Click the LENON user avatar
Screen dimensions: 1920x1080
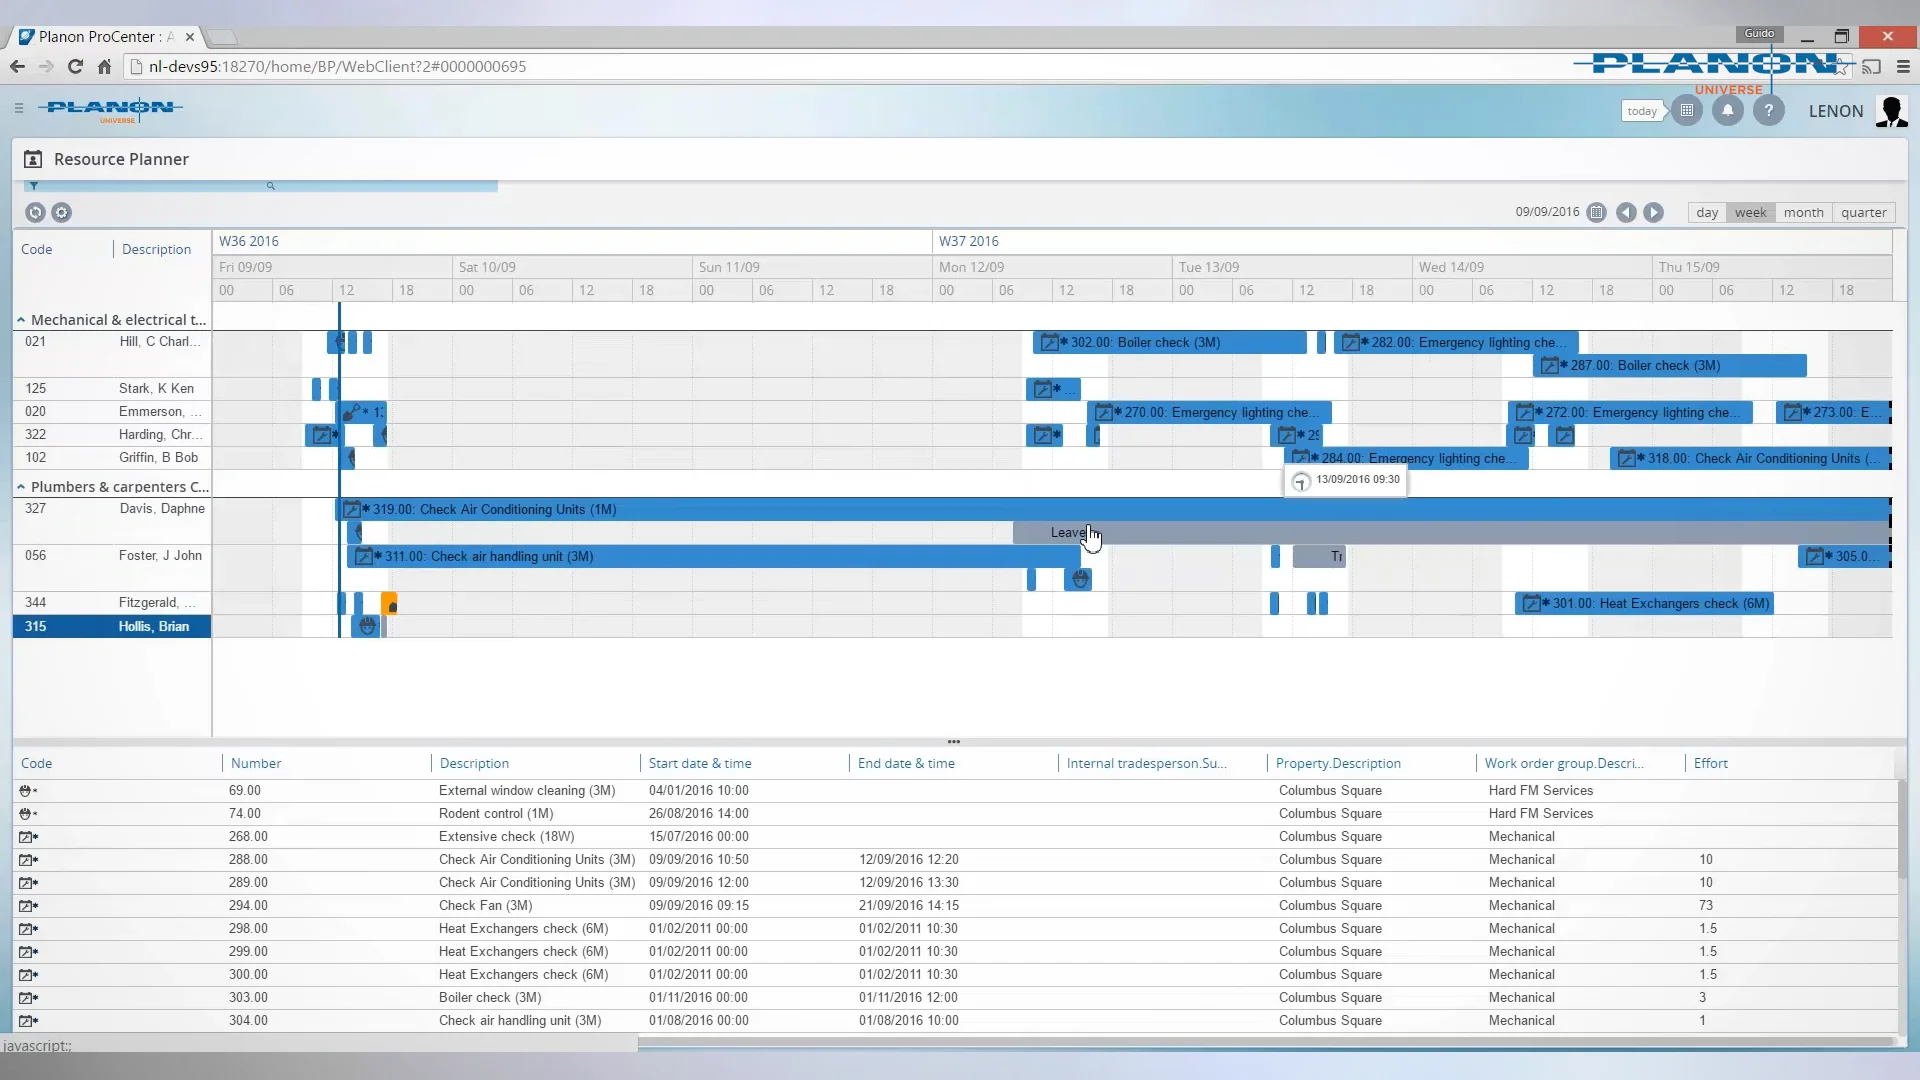1891,111
